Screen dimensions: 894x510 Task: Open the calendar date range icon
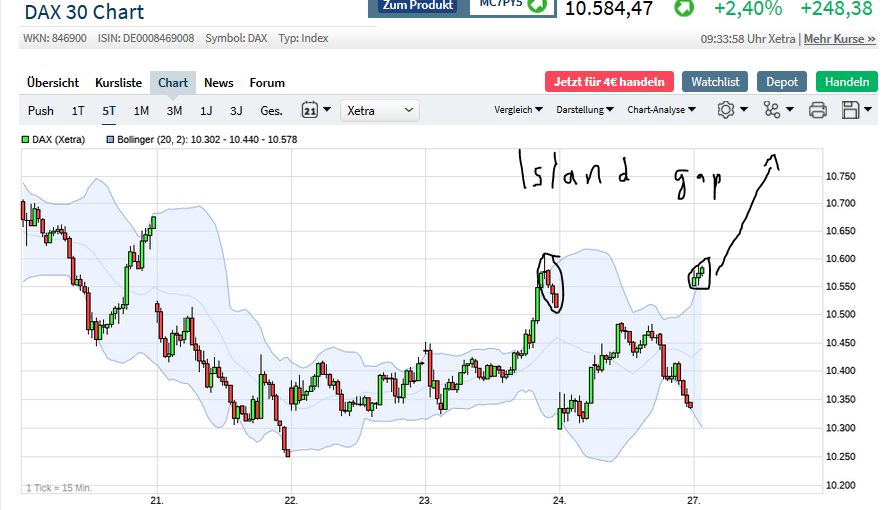309,110
